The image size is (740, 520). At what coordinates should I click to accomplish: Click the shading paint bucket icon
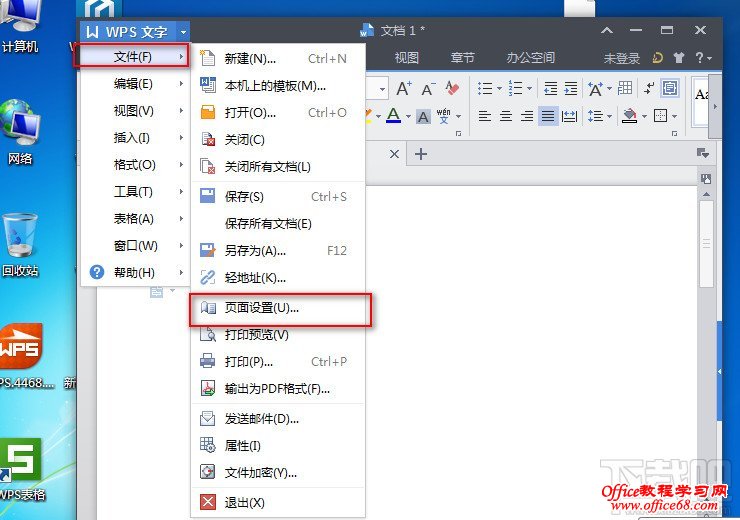[x=630, y=116]
